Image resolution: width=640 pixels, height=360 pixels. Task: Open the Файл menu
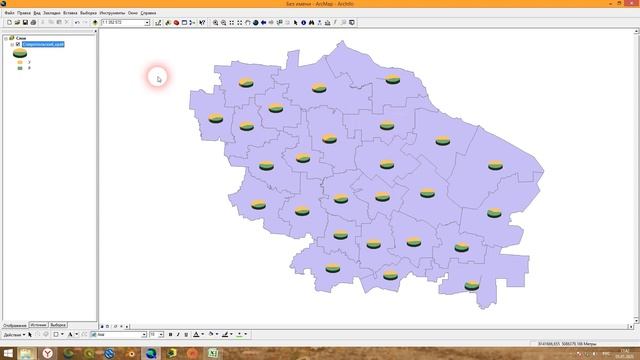tap(9, 13)
